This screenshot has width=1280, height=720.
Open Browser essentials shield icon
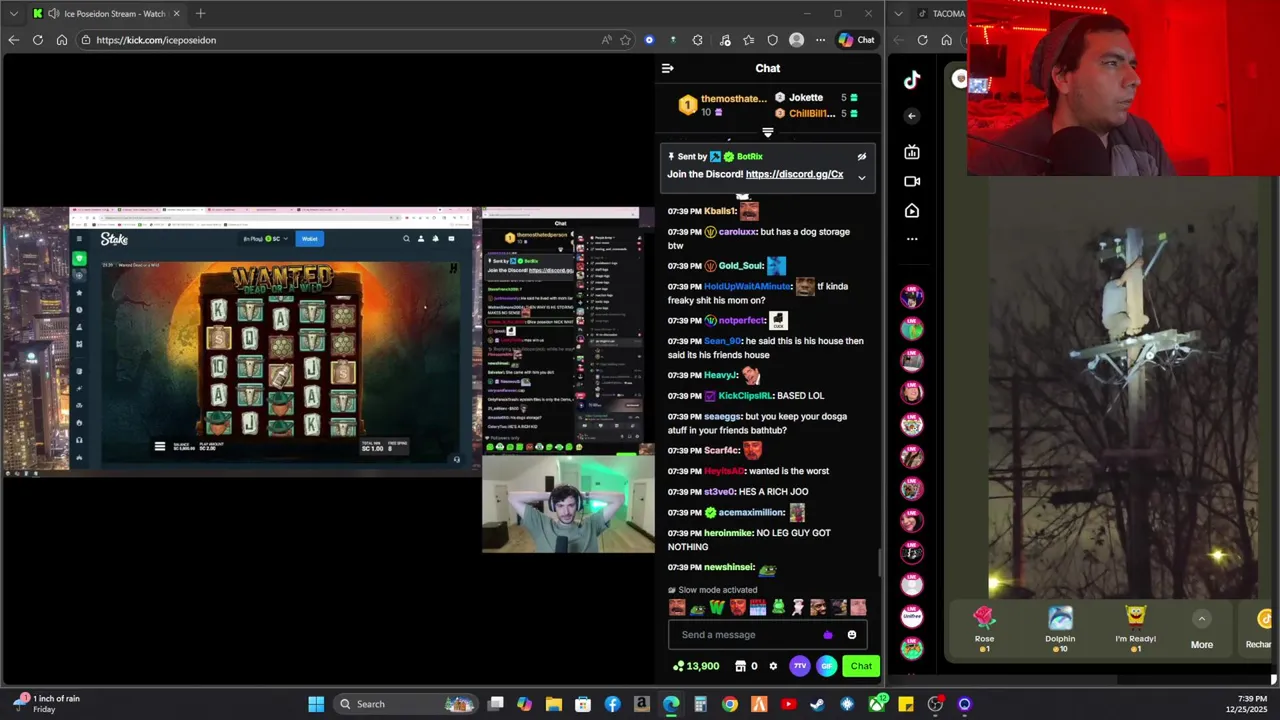click(x=772, y=40)
